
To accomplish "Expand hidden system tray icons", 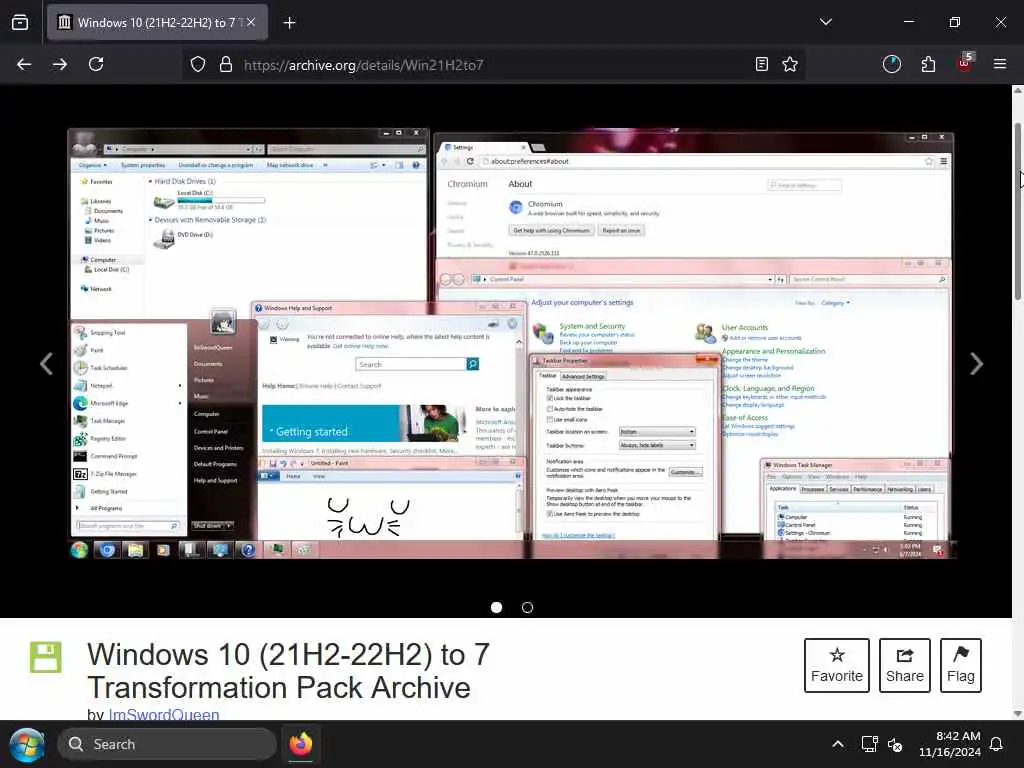I will tap(838, 744).
